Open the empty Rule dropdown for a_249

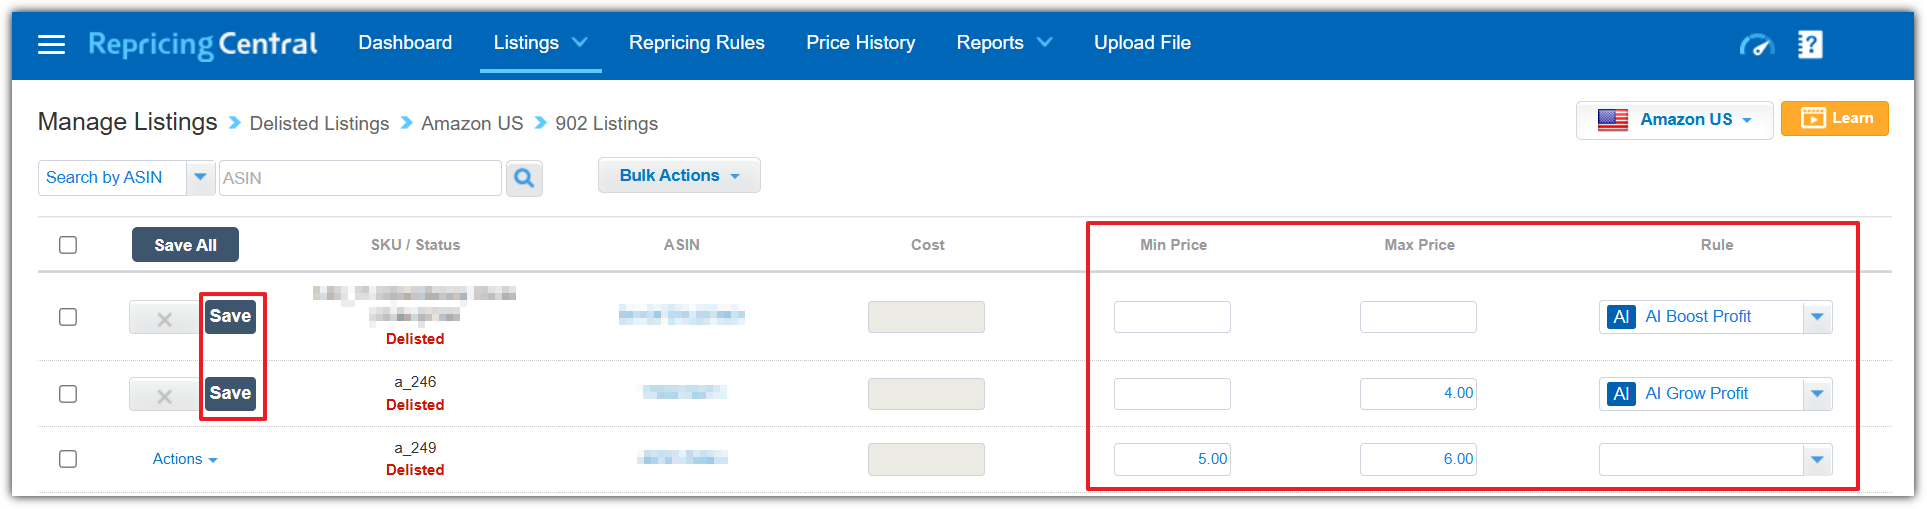tap(1816, 460)
